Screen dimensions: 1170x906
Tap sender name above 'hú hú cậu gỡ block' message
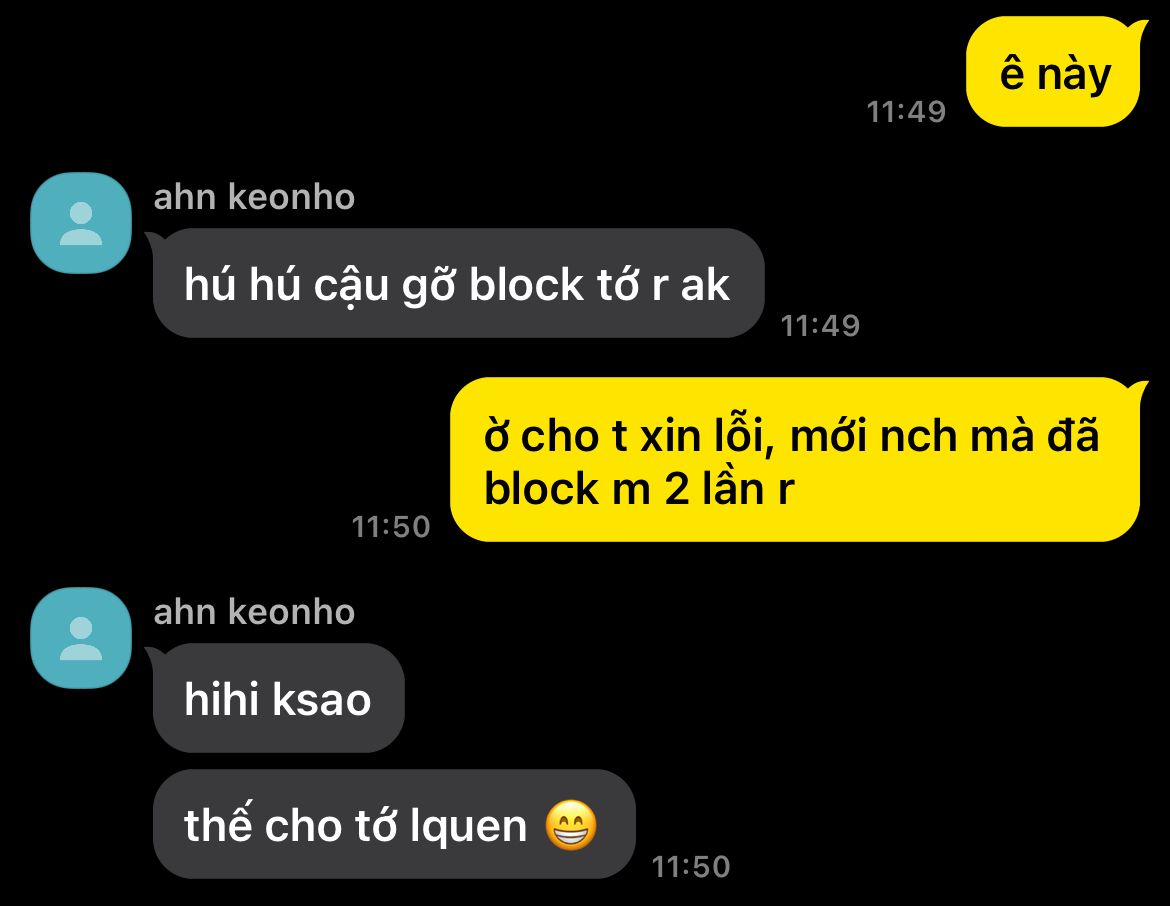click(x=254, y=197)
